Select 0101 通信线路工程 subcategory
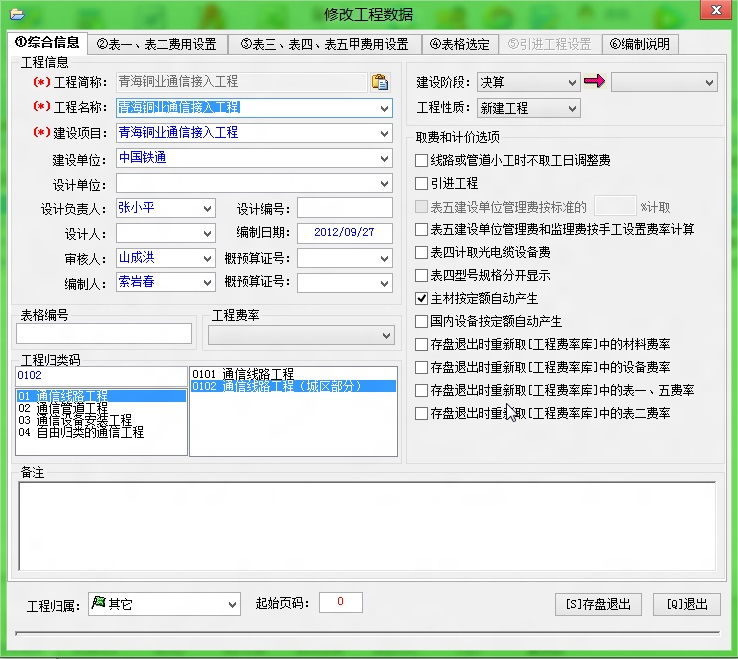The width and height of the screenshot is (738, 659). [x=293, y=374]
